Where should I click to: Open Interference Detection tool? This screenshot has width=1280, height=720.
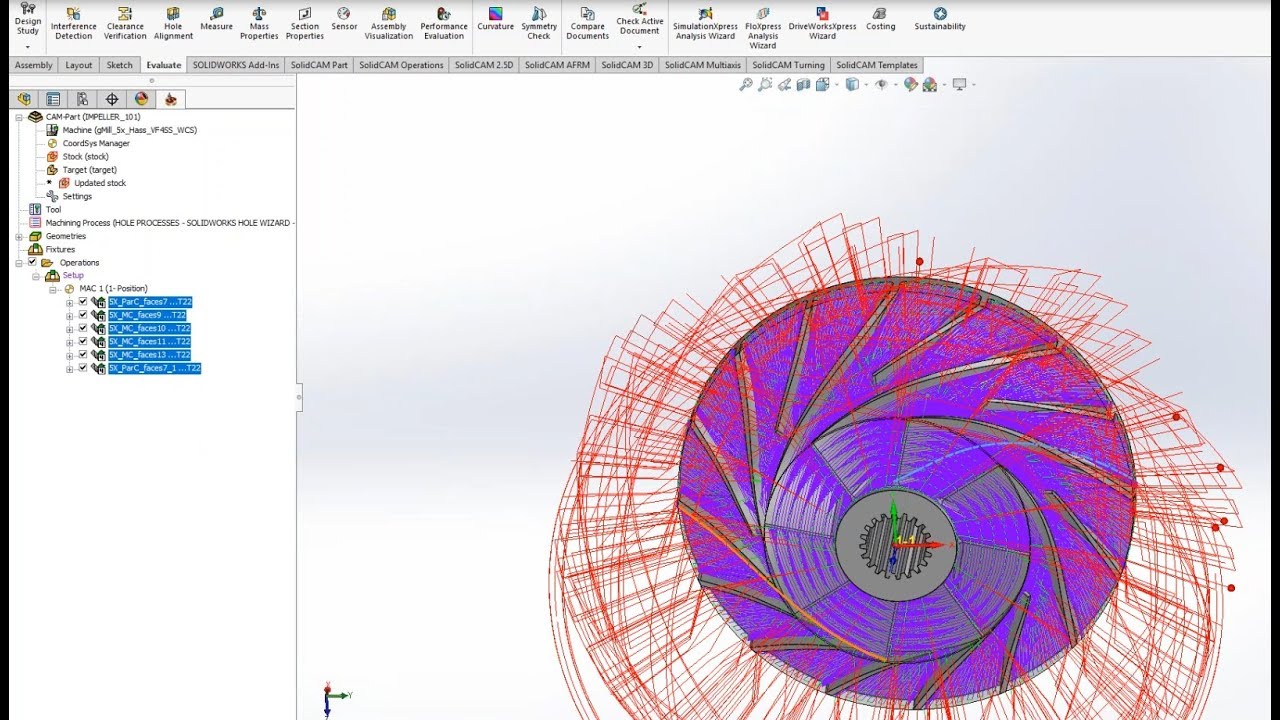[x=74, y=23]
